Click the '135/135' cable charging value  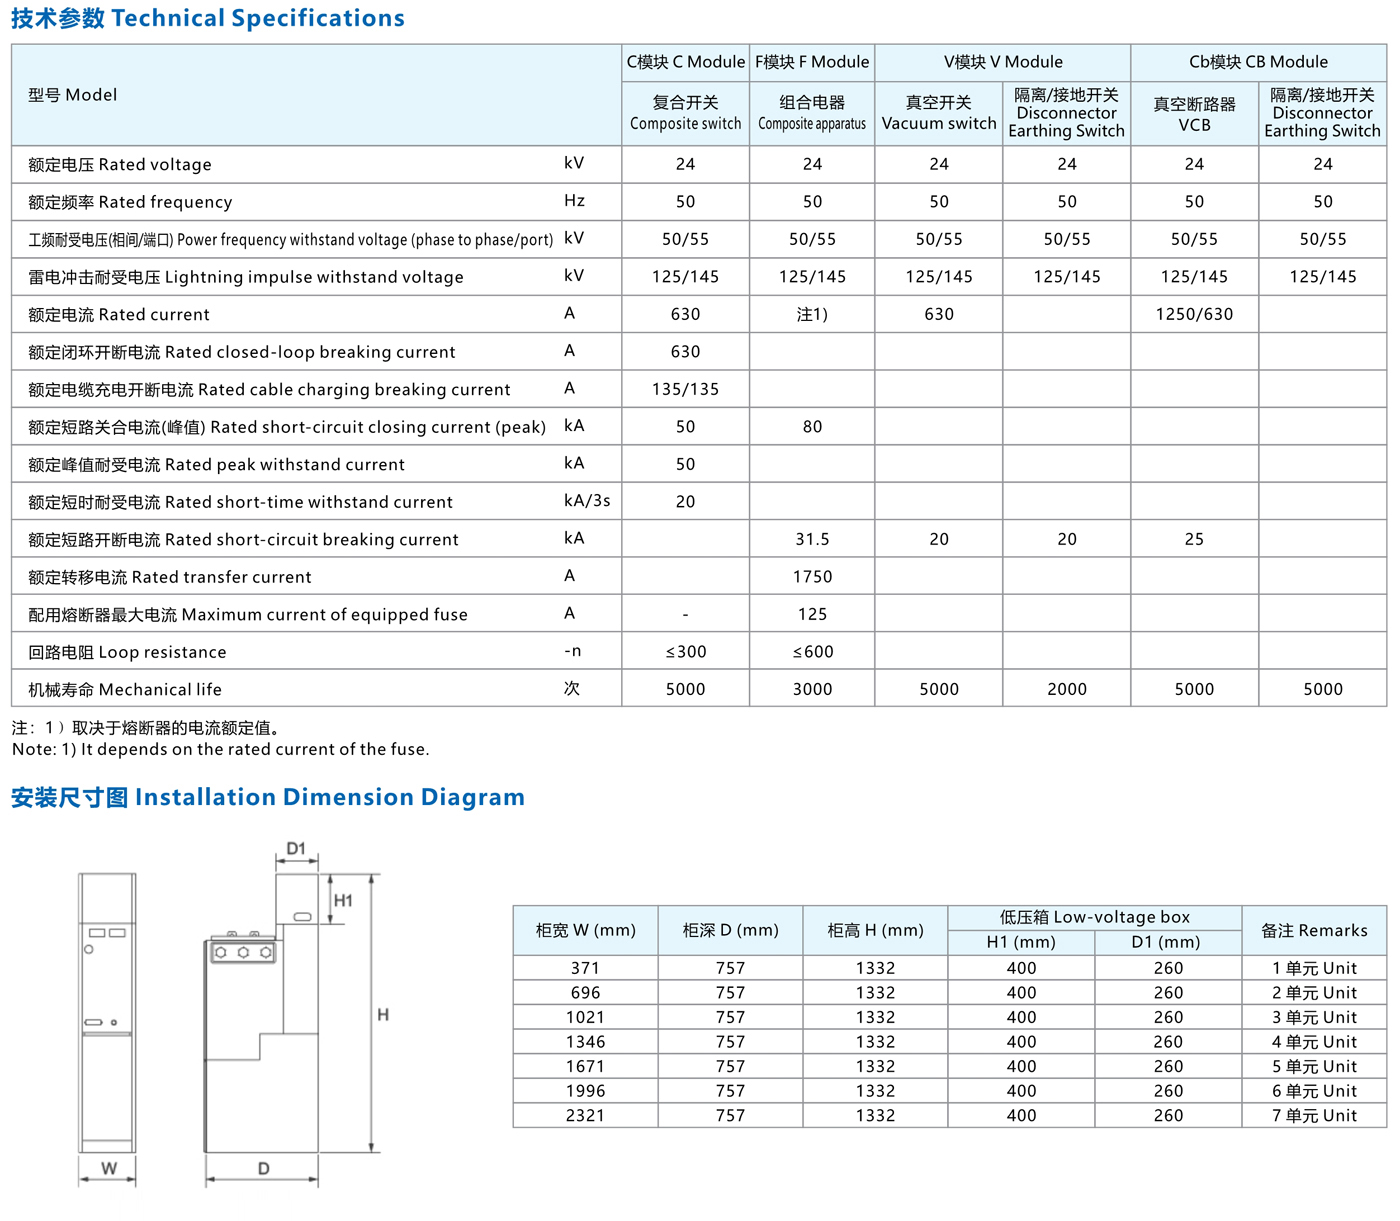[x=686, y=389]
